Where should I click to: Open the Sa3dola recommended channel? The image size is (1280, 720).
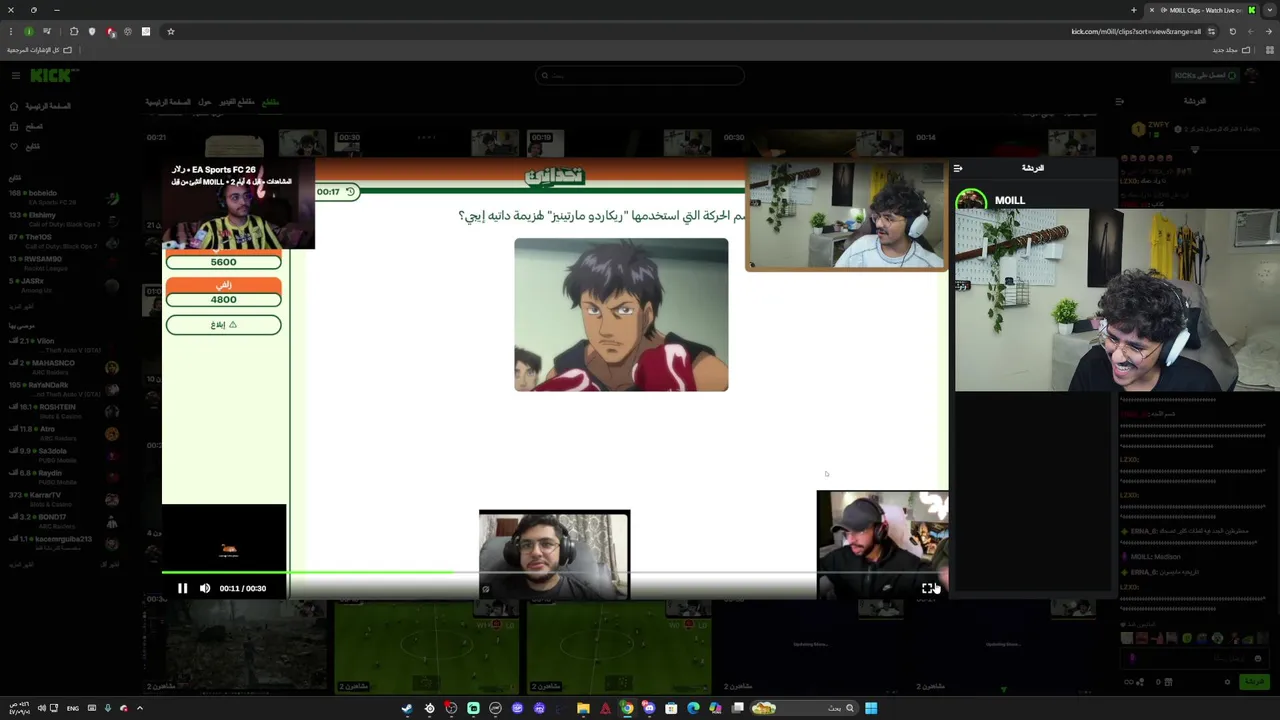tap(62, 455)
